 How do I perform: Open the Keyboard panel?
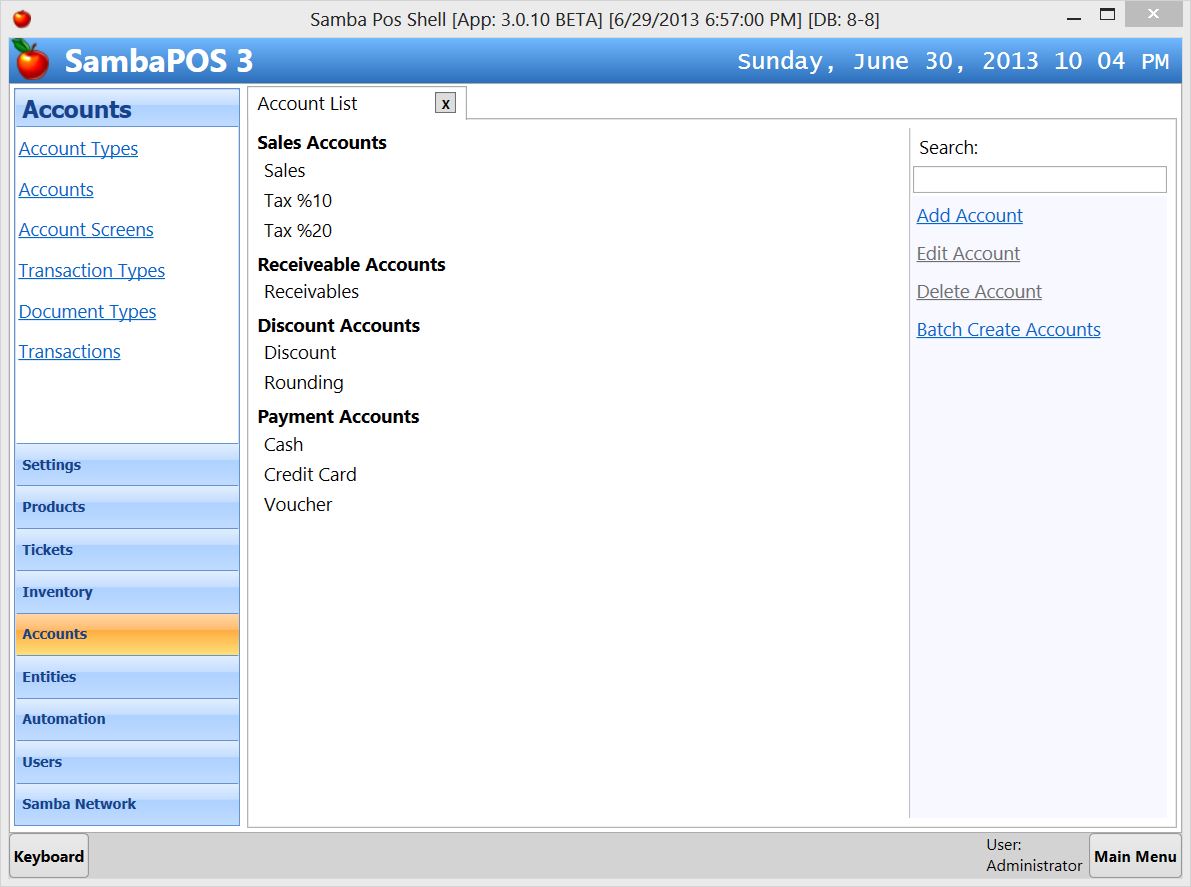48,856
